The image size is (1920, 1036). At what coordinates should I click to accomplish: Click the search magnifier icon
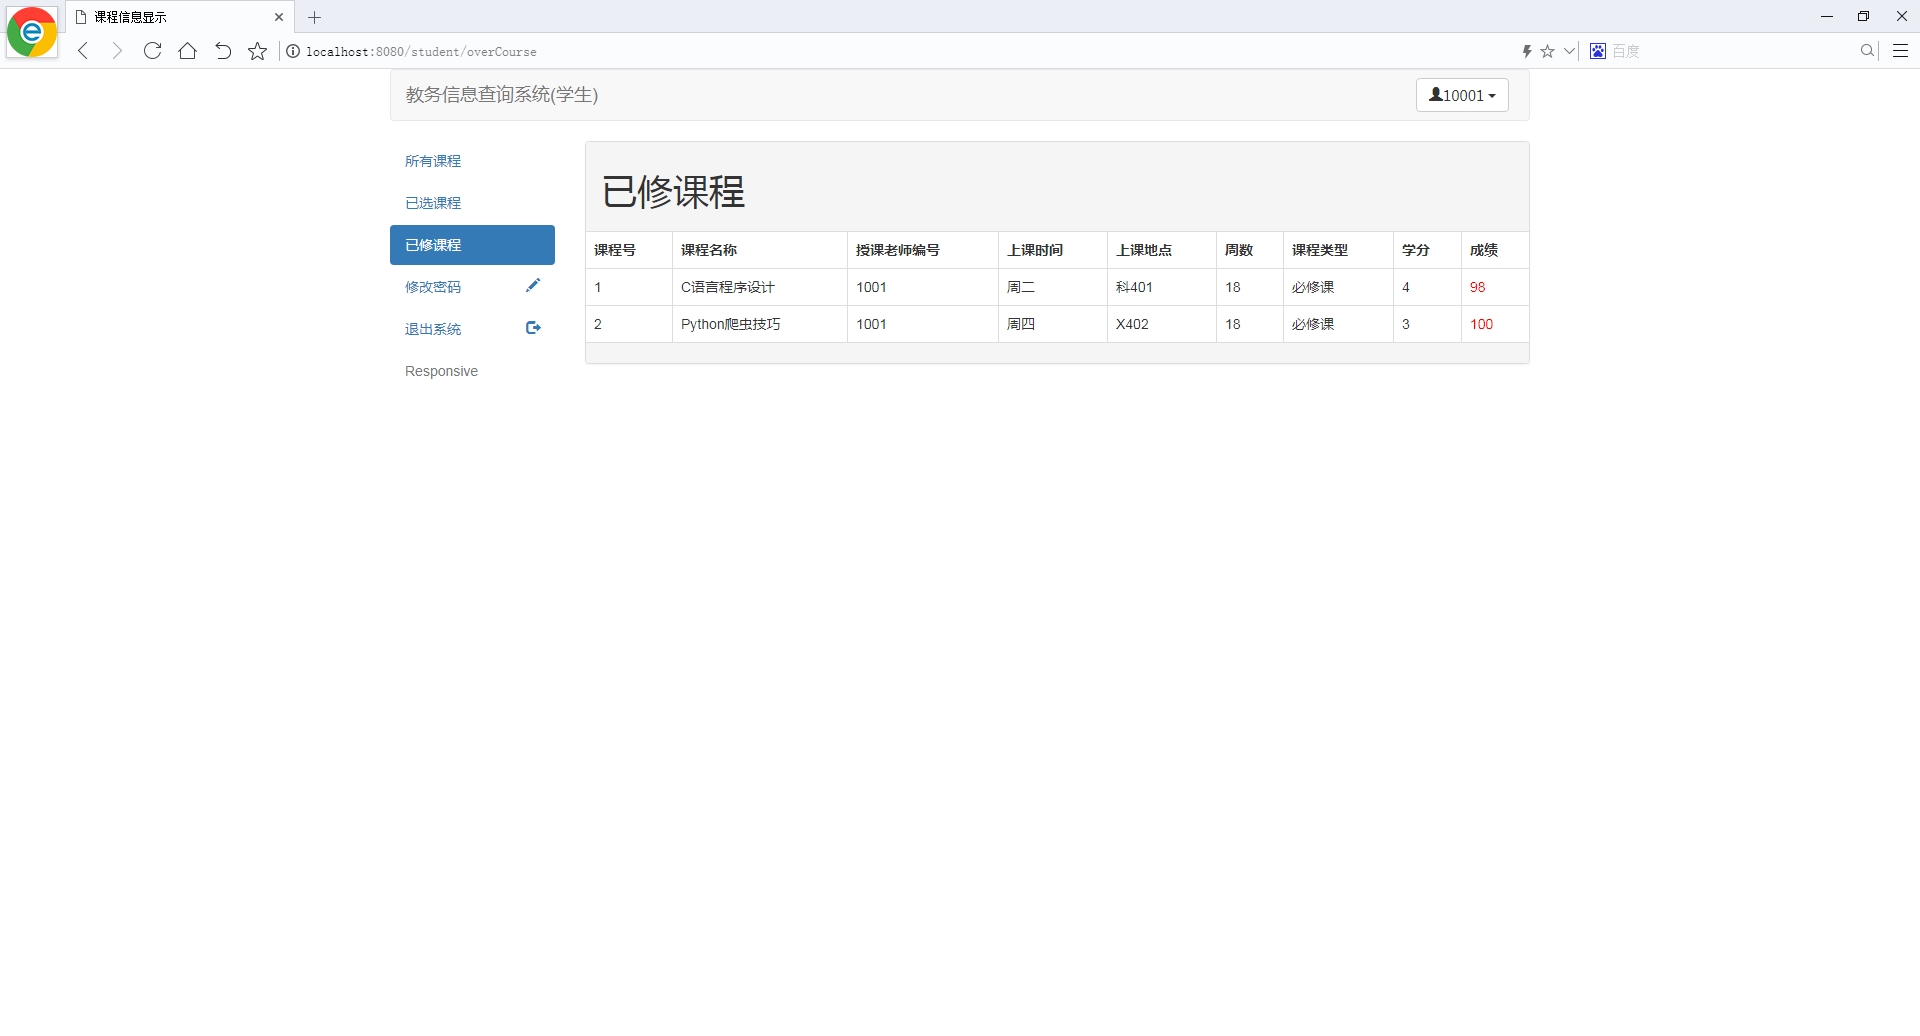click(x=1867, y=51)
